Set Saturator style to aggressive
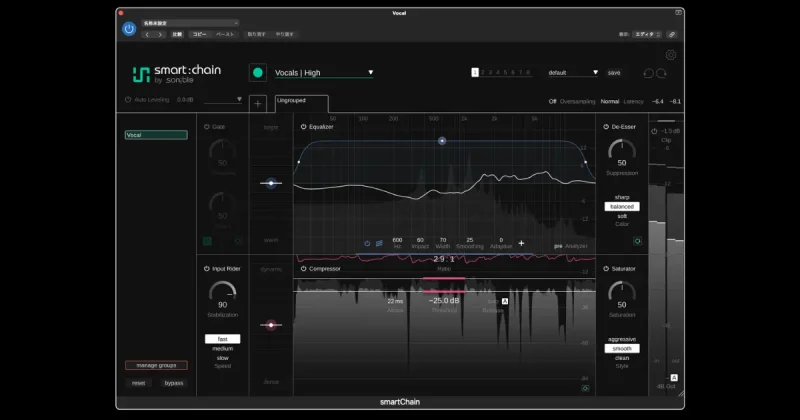Viewport: 800px width, 420px height. [x=622, y=339]
